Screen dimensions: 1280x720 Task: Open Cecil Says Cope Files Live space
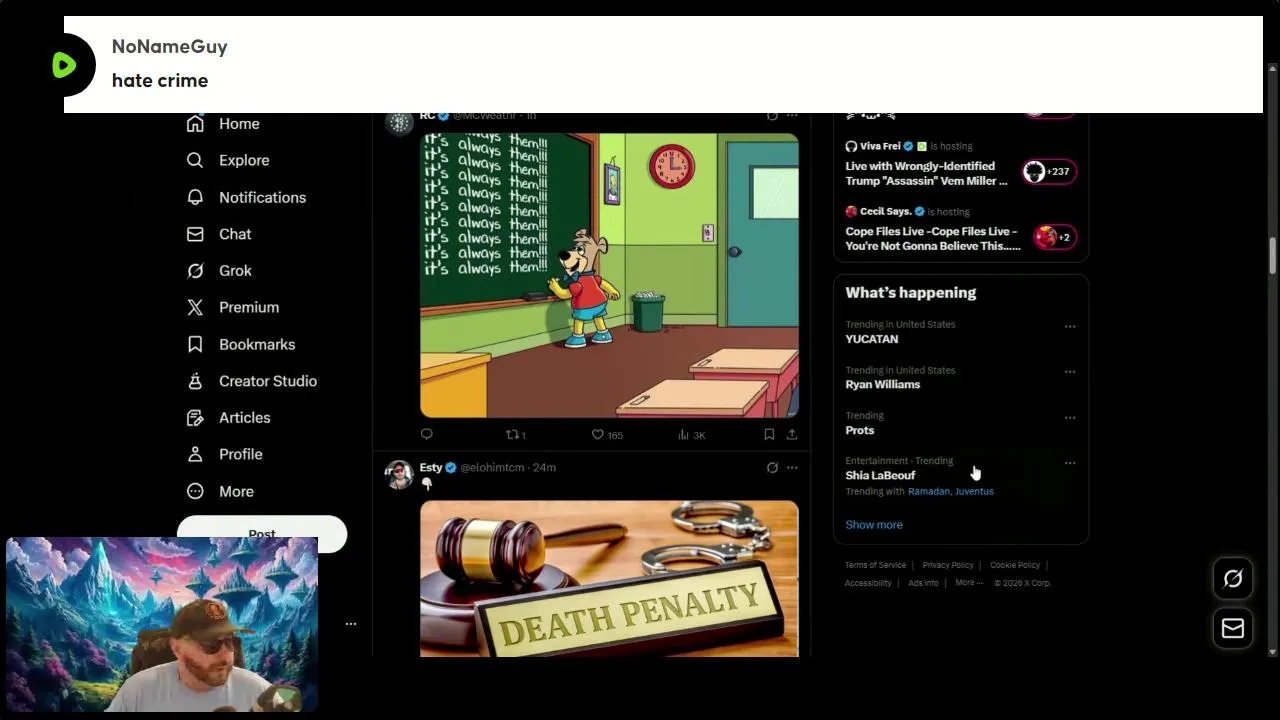coord(961,230)
